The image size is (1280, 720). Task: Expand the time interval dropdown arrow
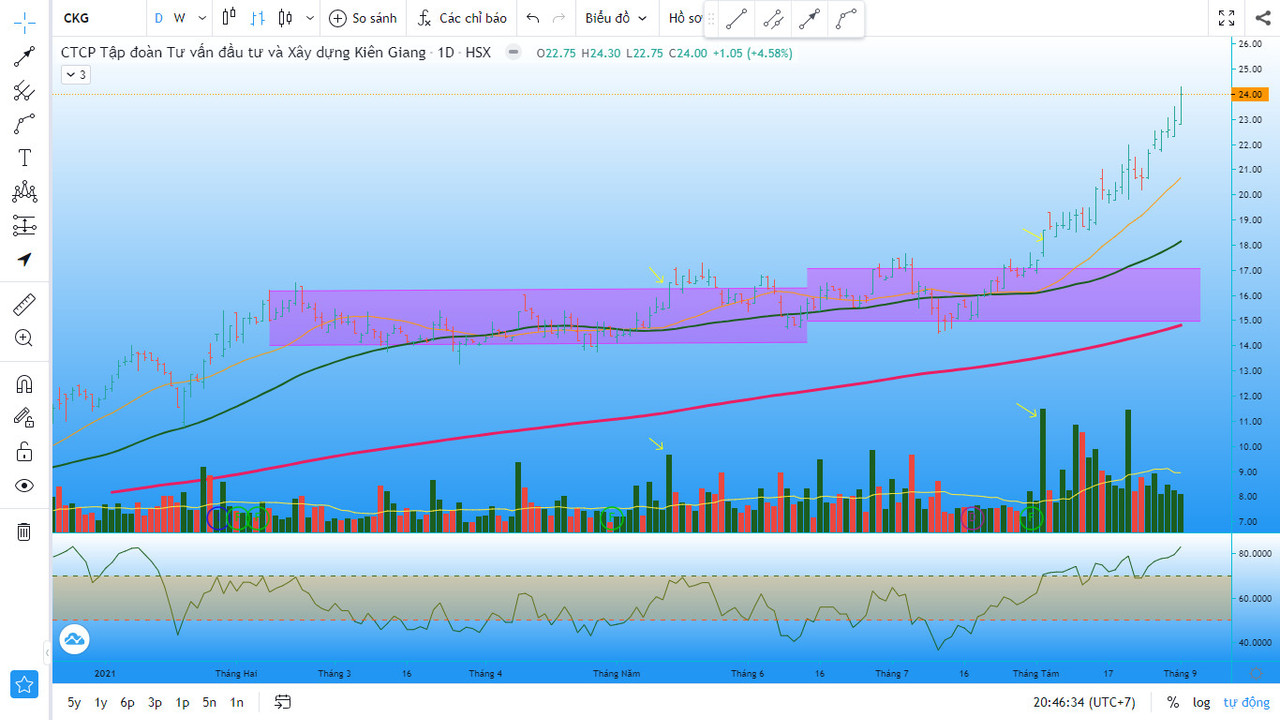[203, 18]
